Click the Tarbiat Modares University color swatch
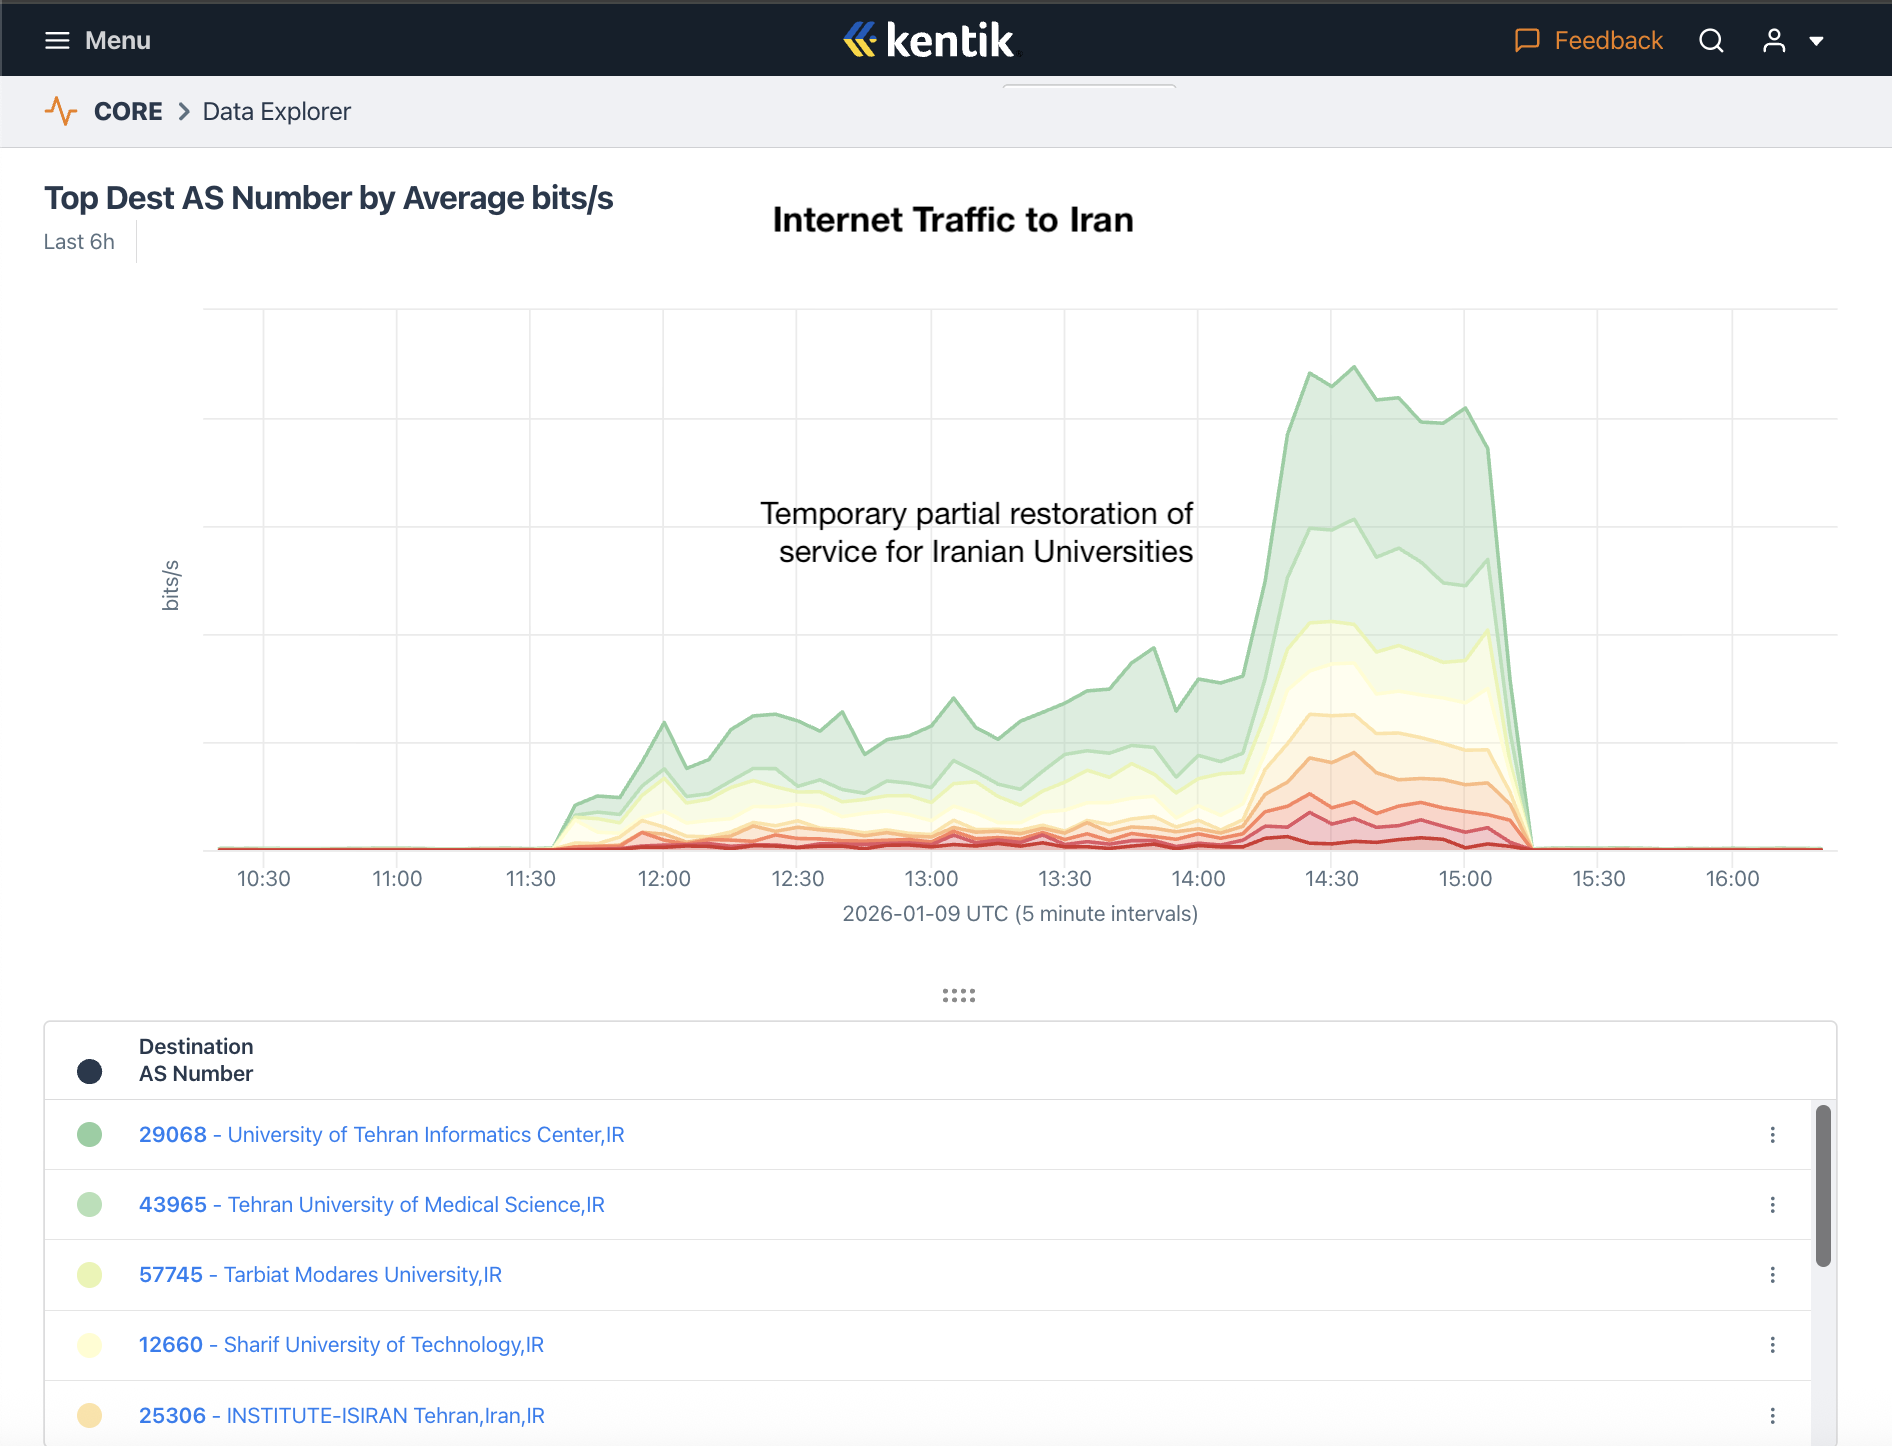 [90, 1275]
